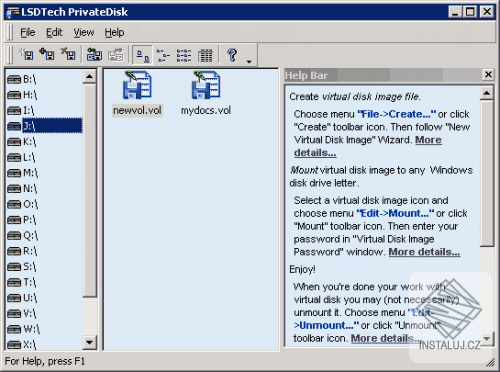Select drive R:\ in the list
This screenshot has width=500, height=372.
[x=22, y=251]
